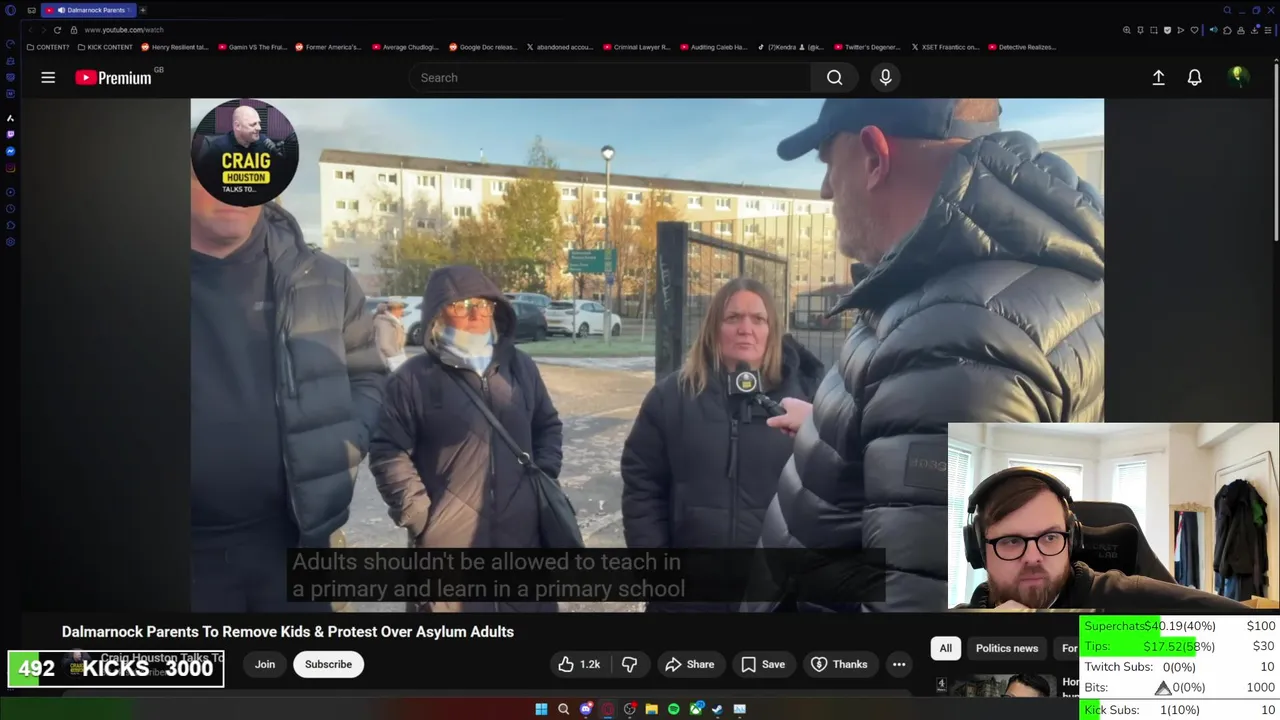Image resolution: width=1280 pixels, height=720 pixels.
Task: Open Messenger in the browser sidebar
Action: coord(10,151)
